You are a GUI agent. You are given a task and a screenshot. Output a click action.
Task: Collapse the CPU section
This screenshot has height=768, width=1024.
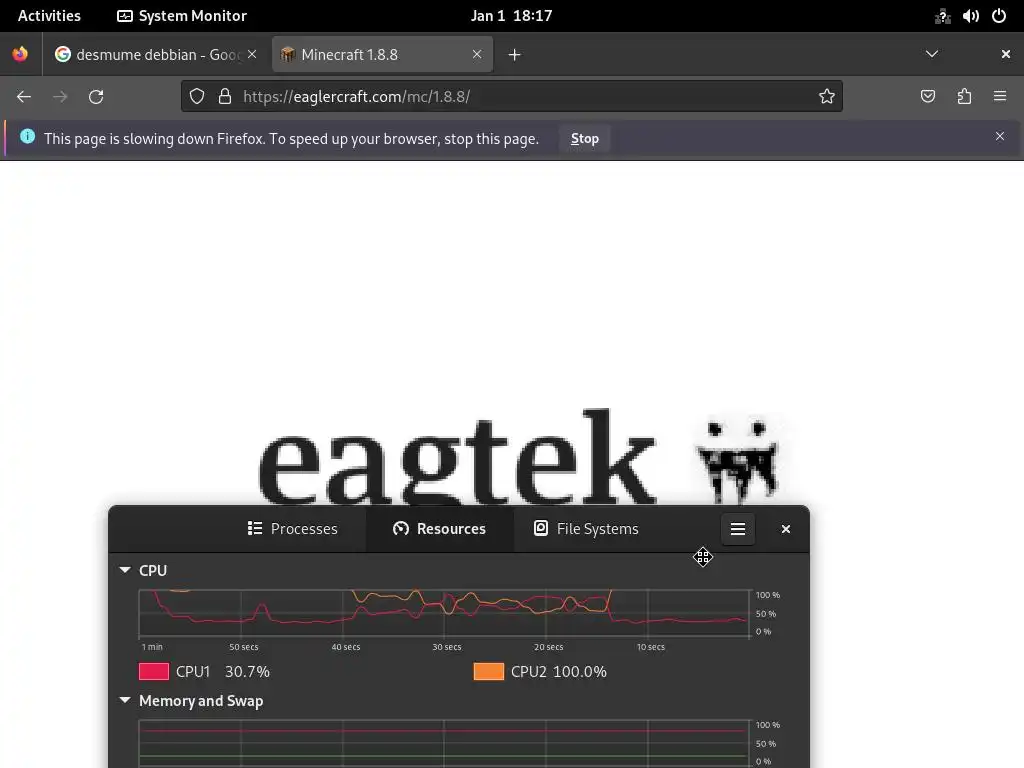point(125,570)
